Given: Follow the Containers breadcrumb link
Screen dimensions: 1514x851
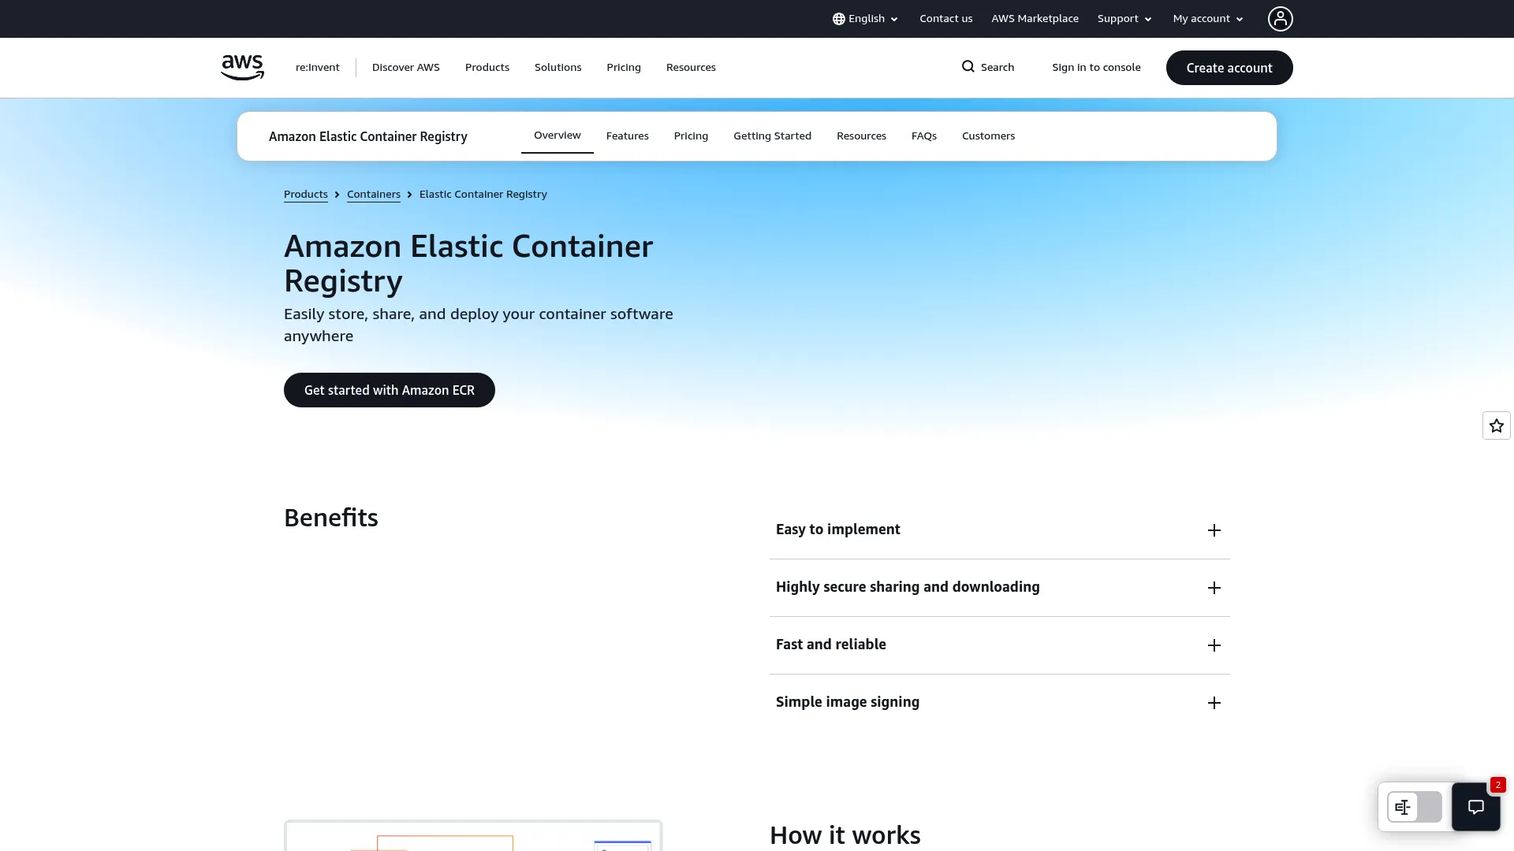Looking at the screenshot, I should tap(374, 194).
